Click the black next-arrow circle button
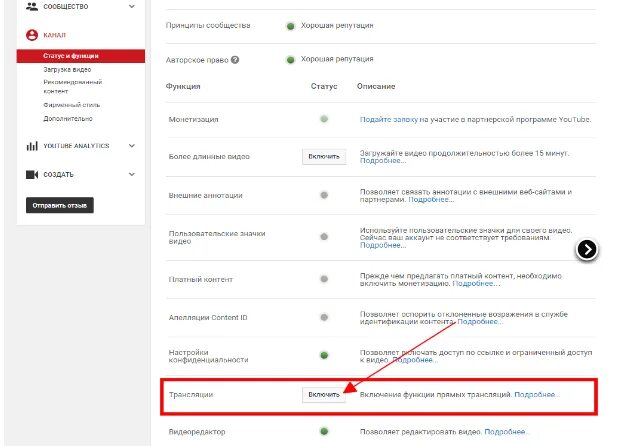This screenshot has height=446, width=618. (x=587, y=249)
